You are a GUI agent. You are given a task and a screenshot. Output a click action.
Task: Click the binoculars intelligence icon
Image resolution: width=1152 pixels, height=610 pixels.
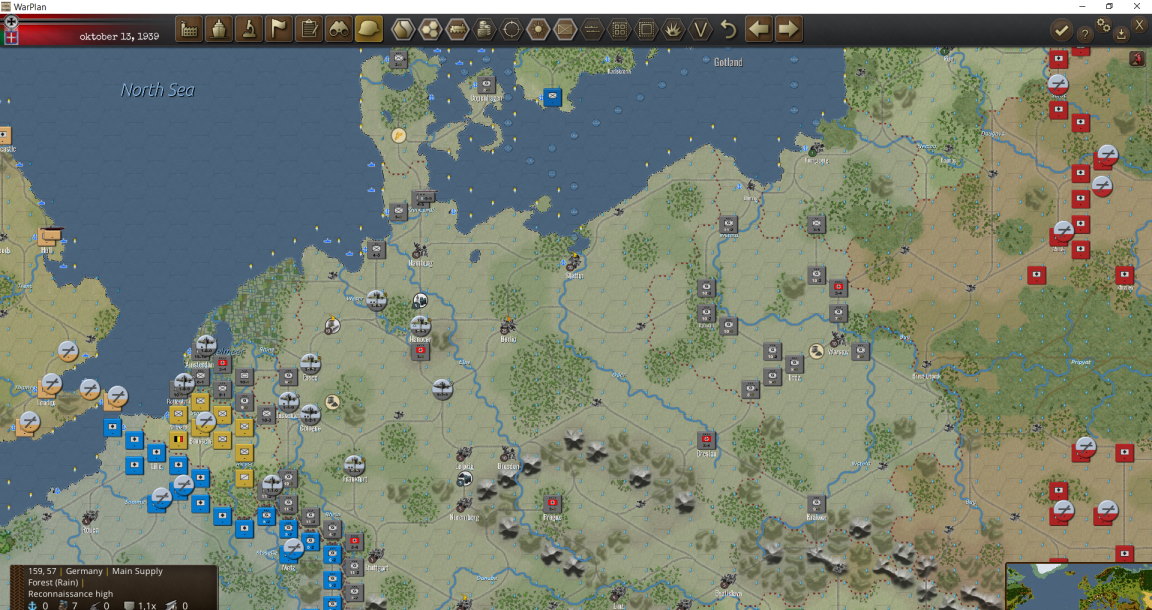[x=339, y=30]
